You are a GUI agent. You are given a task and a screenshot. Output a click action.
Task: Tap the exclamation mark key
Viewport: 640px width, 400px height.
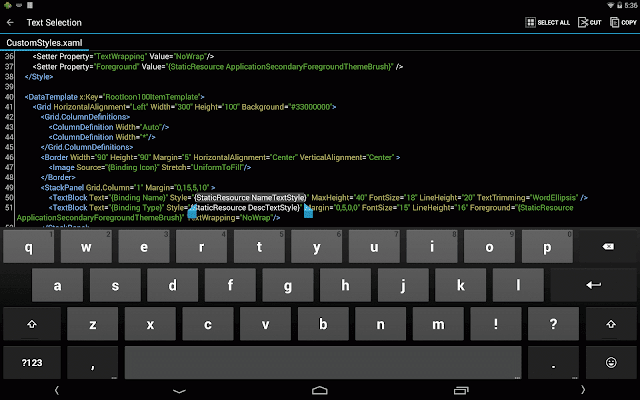point(496,324)
